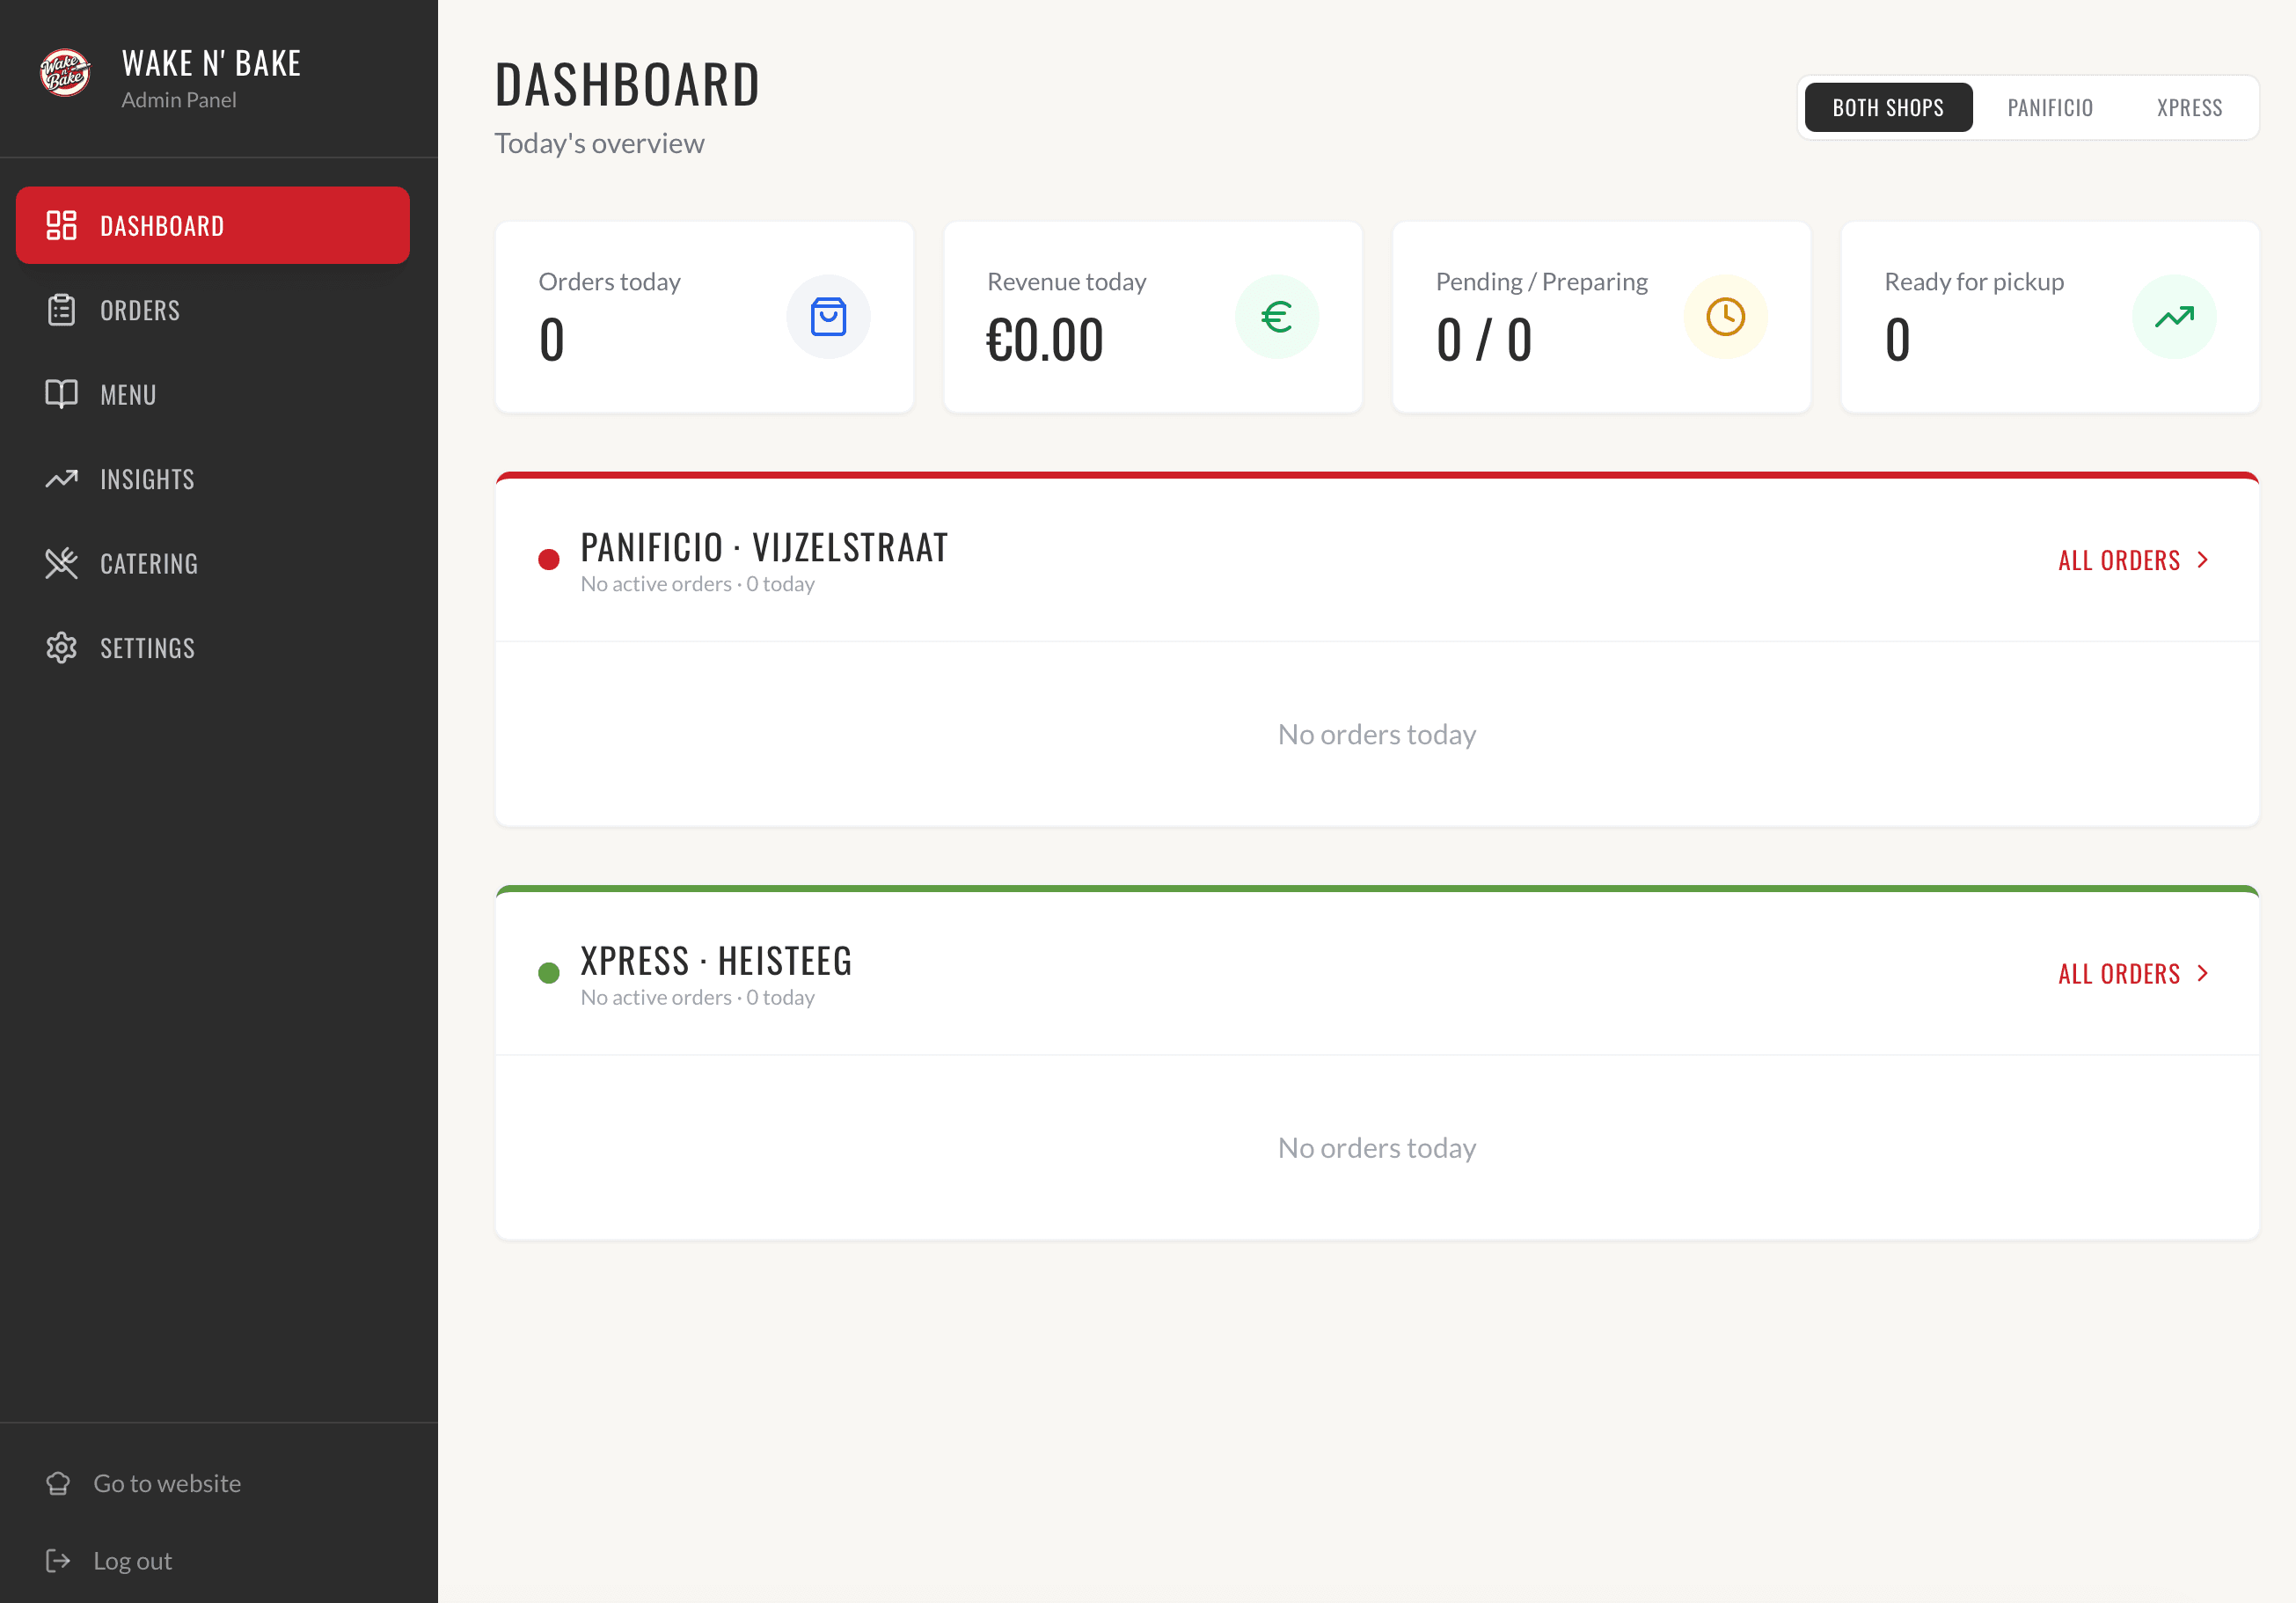Open the Dashboard page in sidebar
This screenshot has height=1603, width=2296.
coord(213,225)
